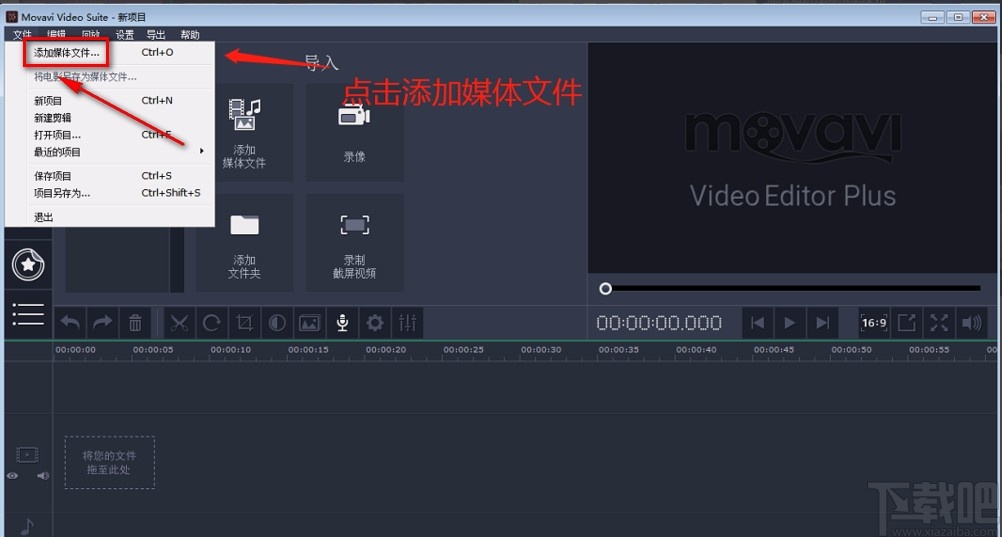Open clip properties gear icon

pyautogui.click(x=375, y=323)
